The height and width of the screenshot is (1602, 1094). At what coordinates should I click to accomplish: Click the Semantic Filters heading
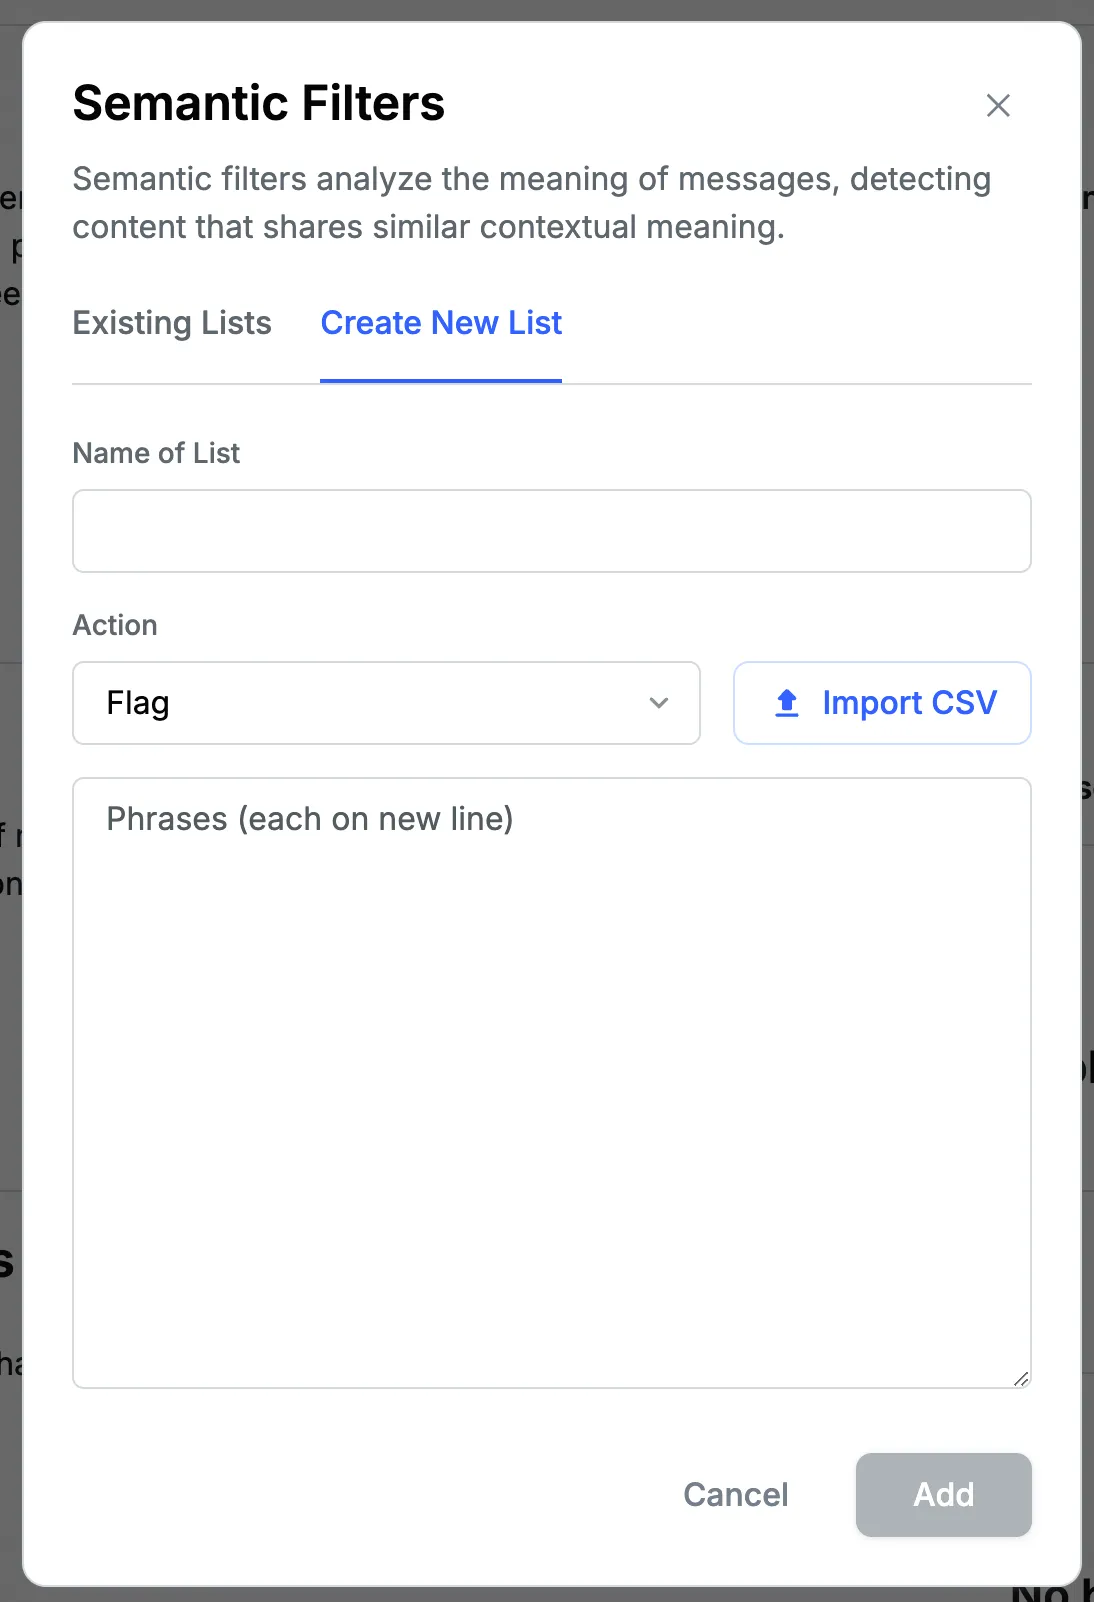pyautogui.click(x=259, y=103)
